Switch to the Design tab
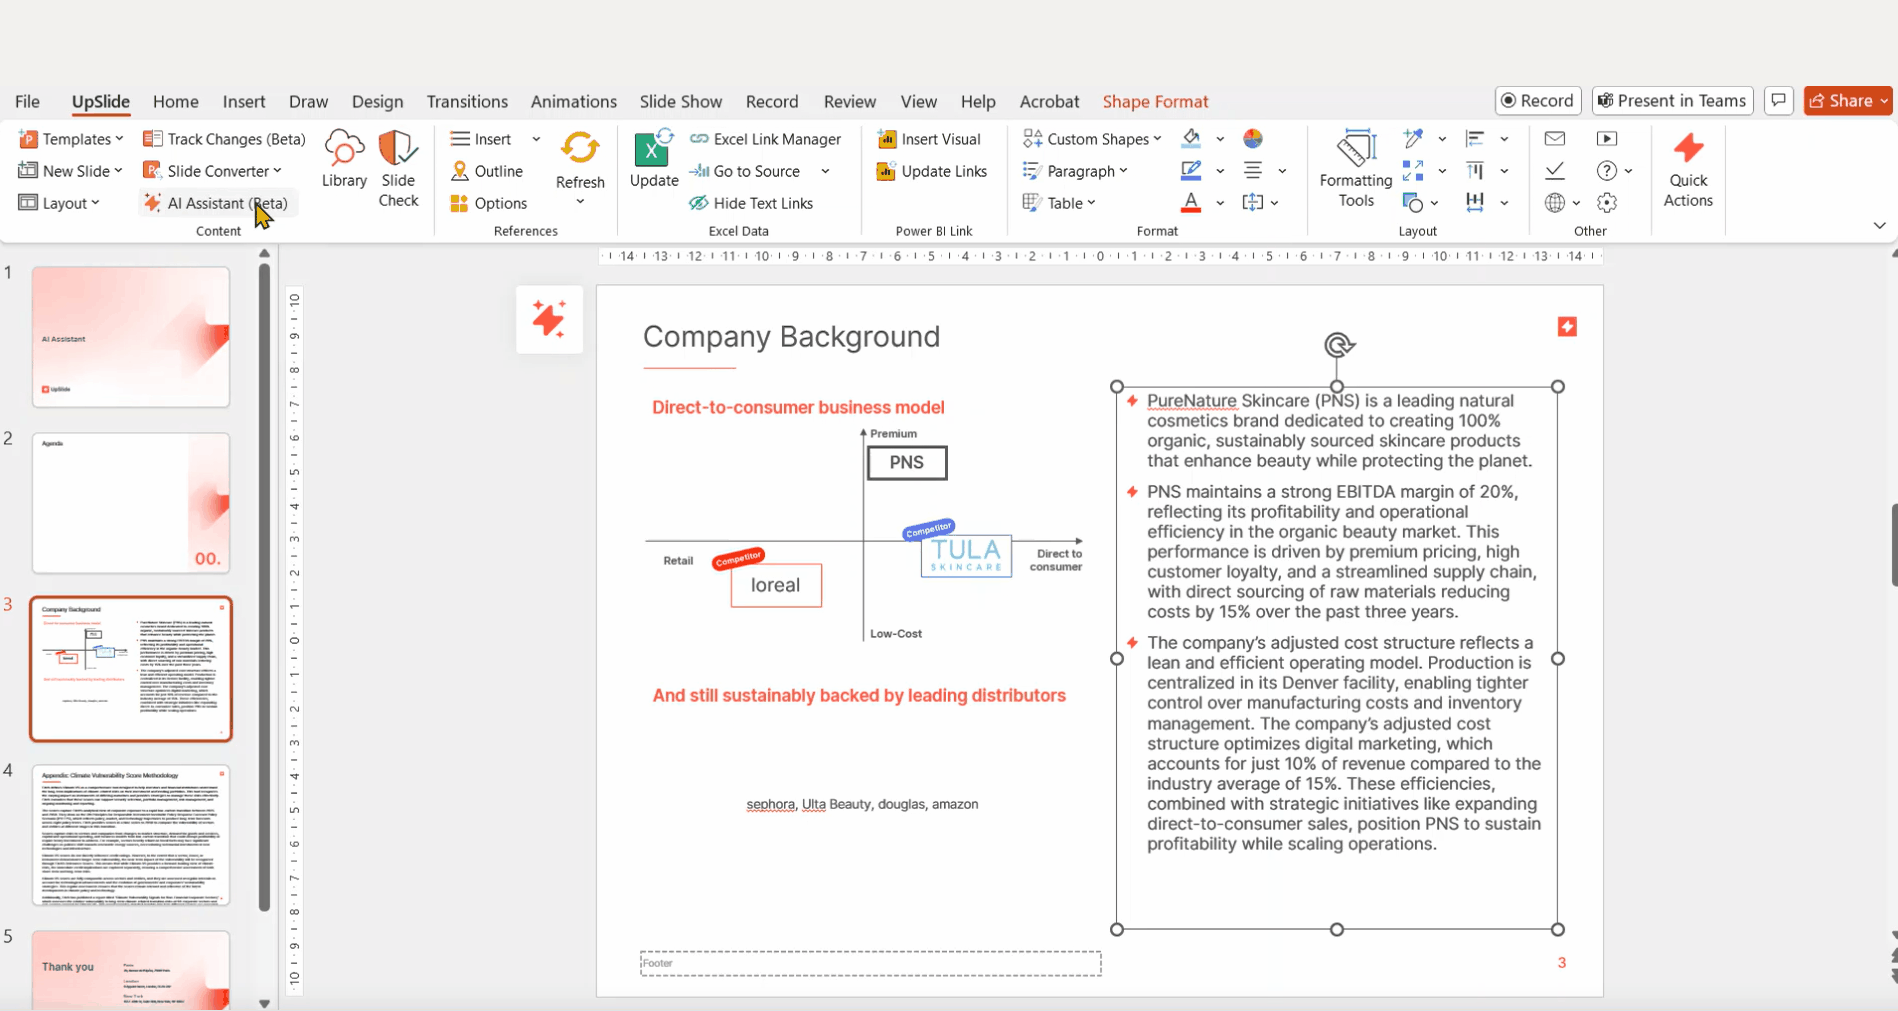 [377, 101]
